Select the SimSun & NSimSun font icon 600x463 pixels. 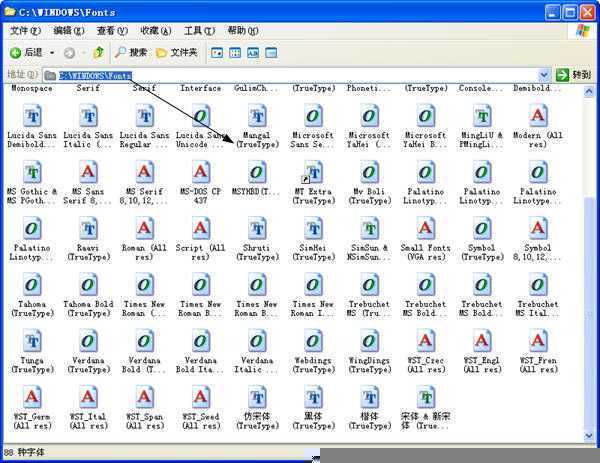coord(370,229)
